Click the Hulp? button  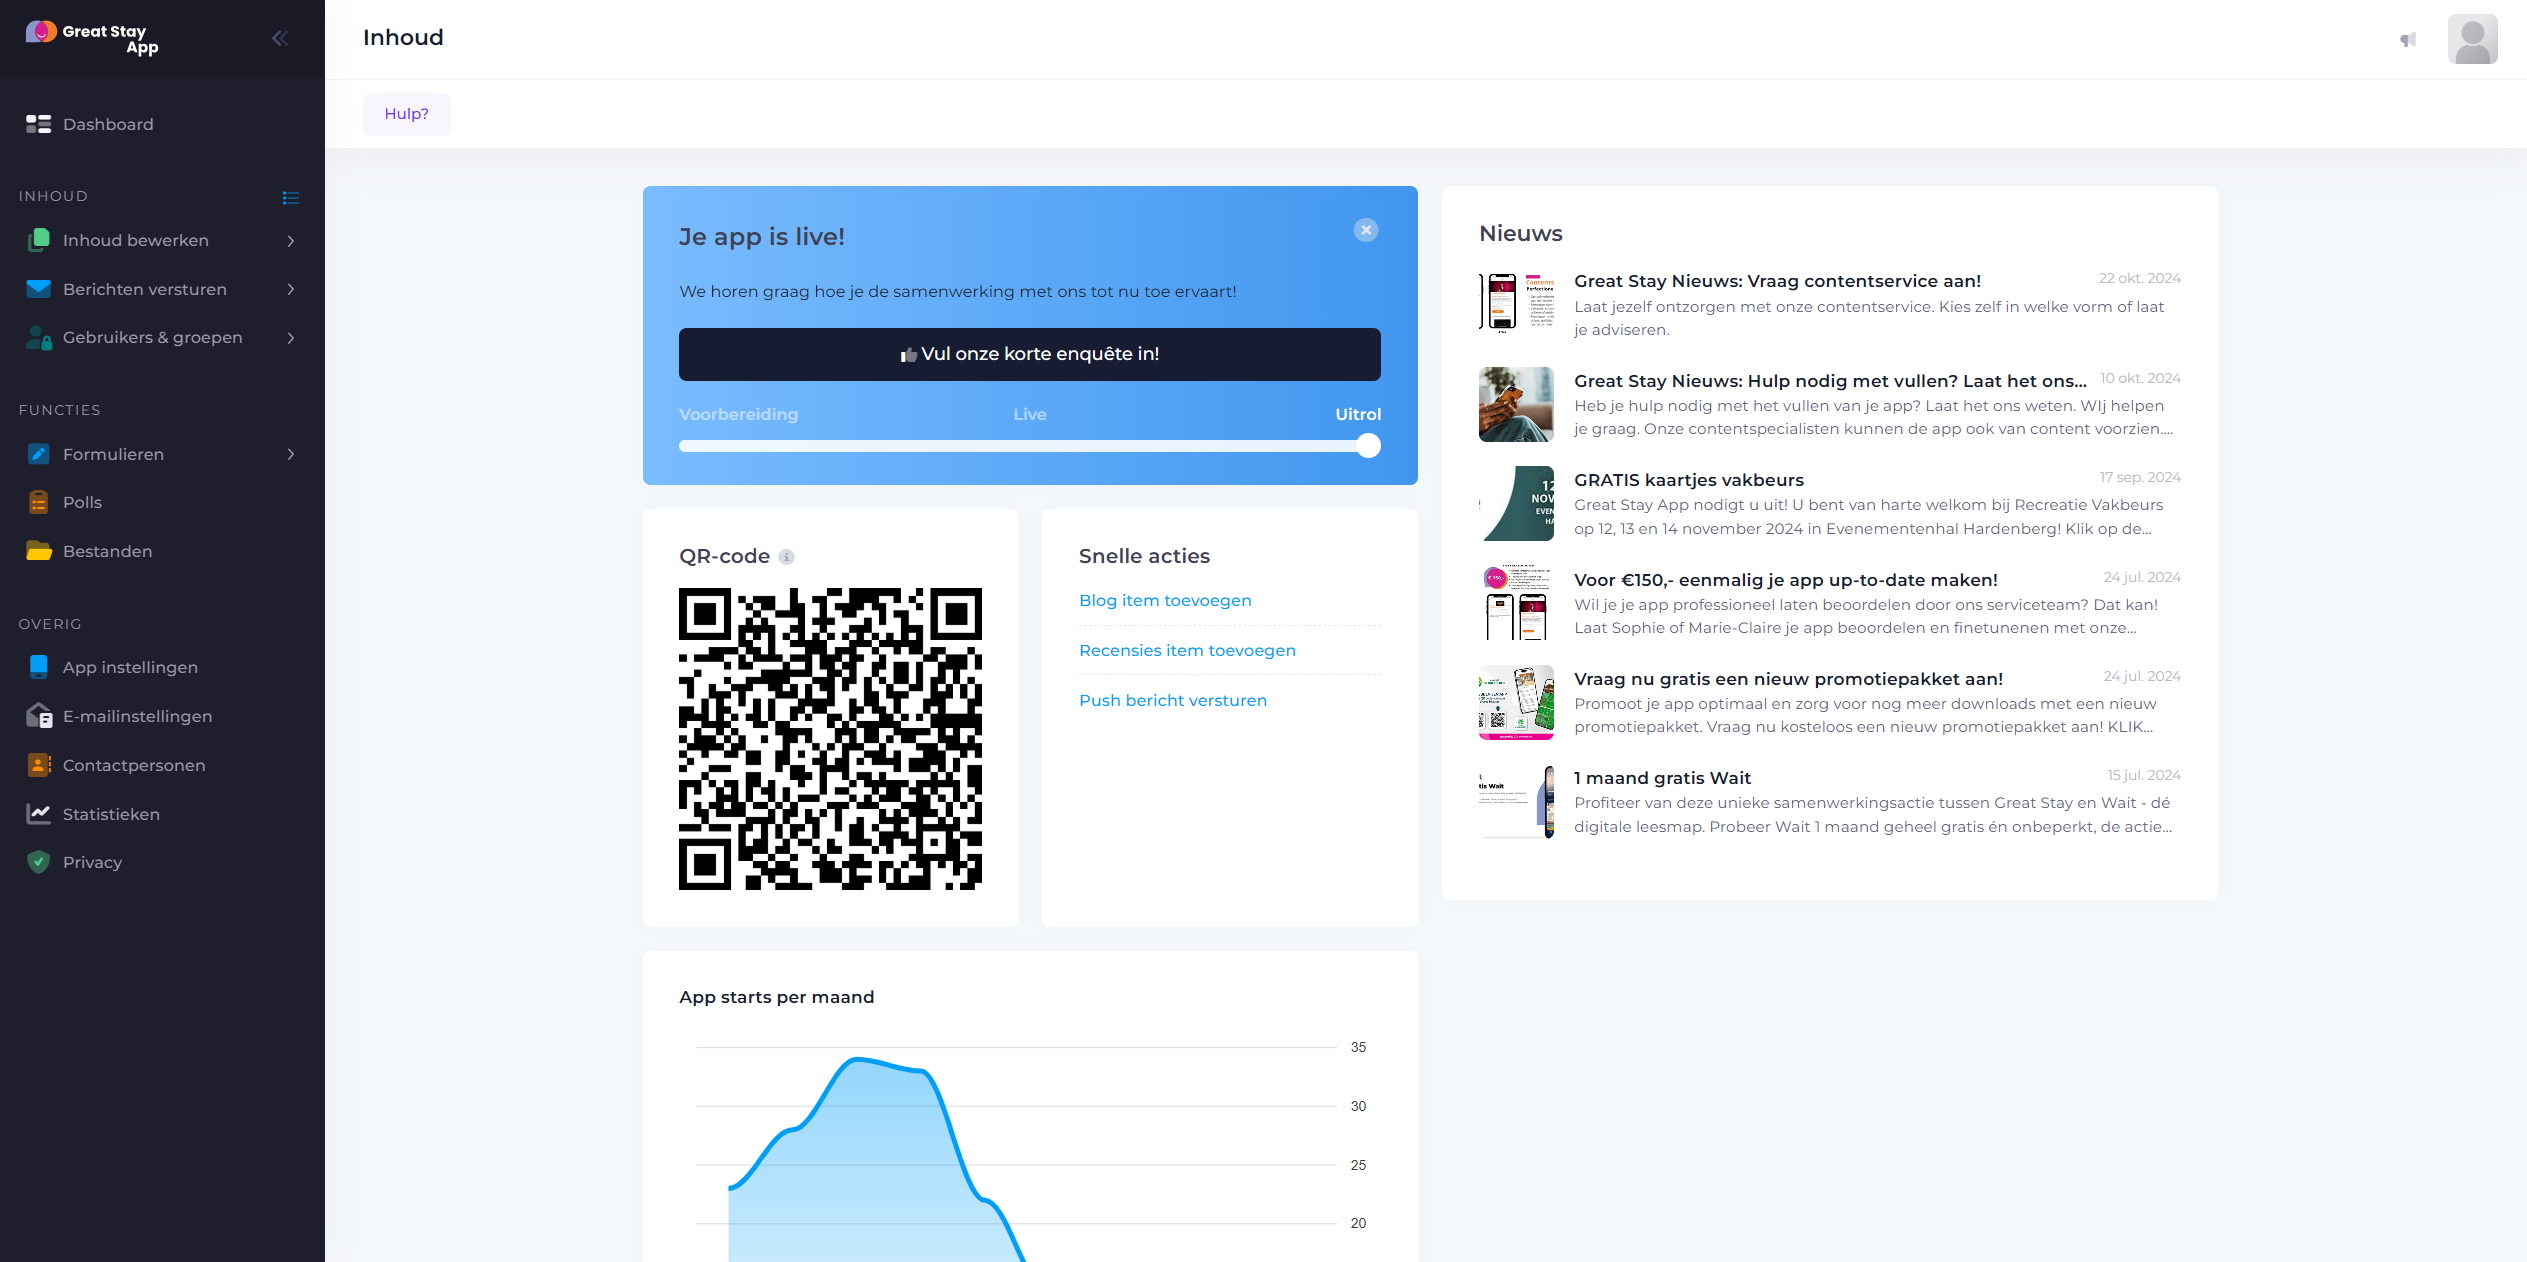coord(406,114)
